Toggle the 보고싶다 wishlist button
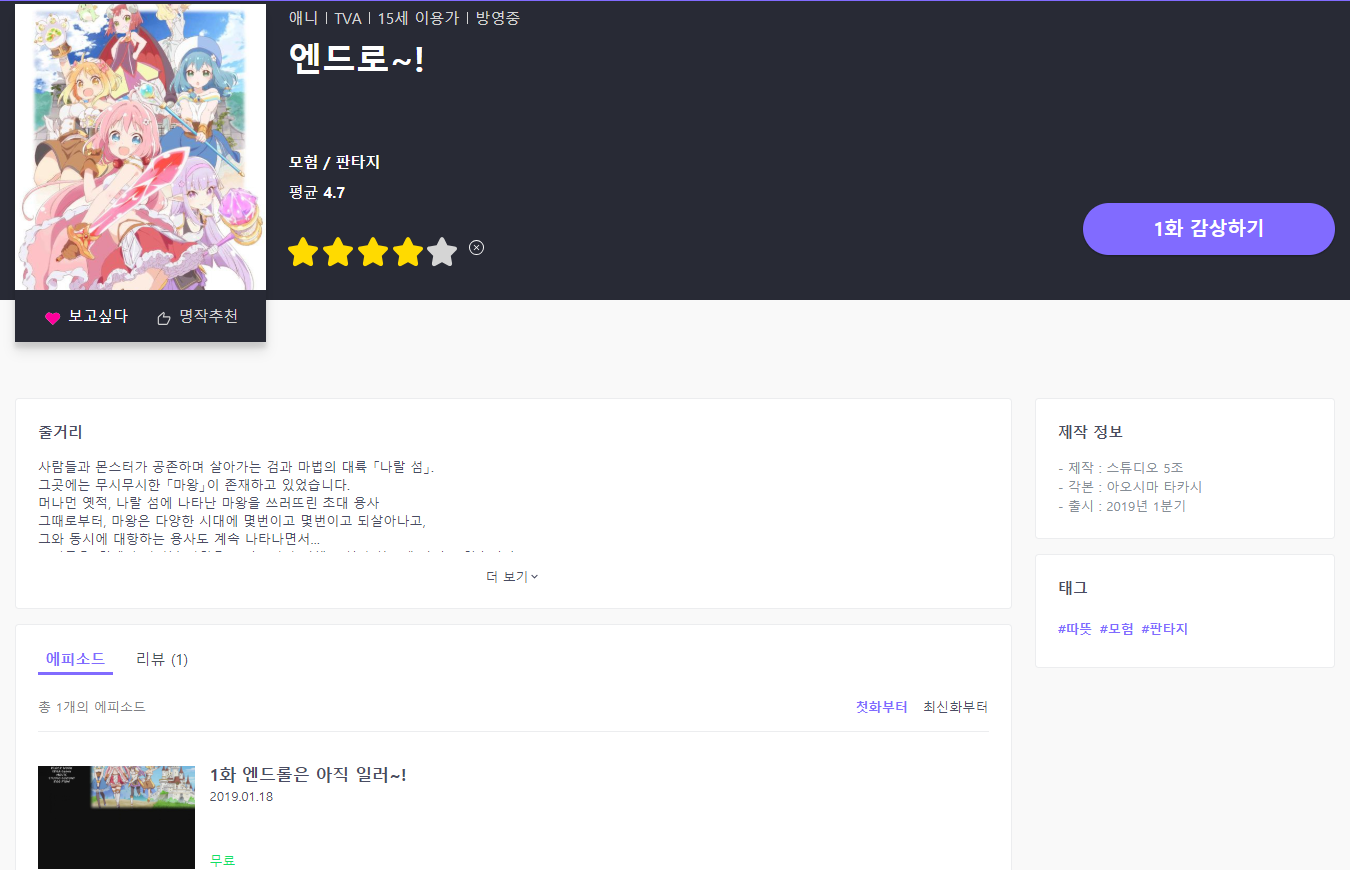 (x=87, y=317)
